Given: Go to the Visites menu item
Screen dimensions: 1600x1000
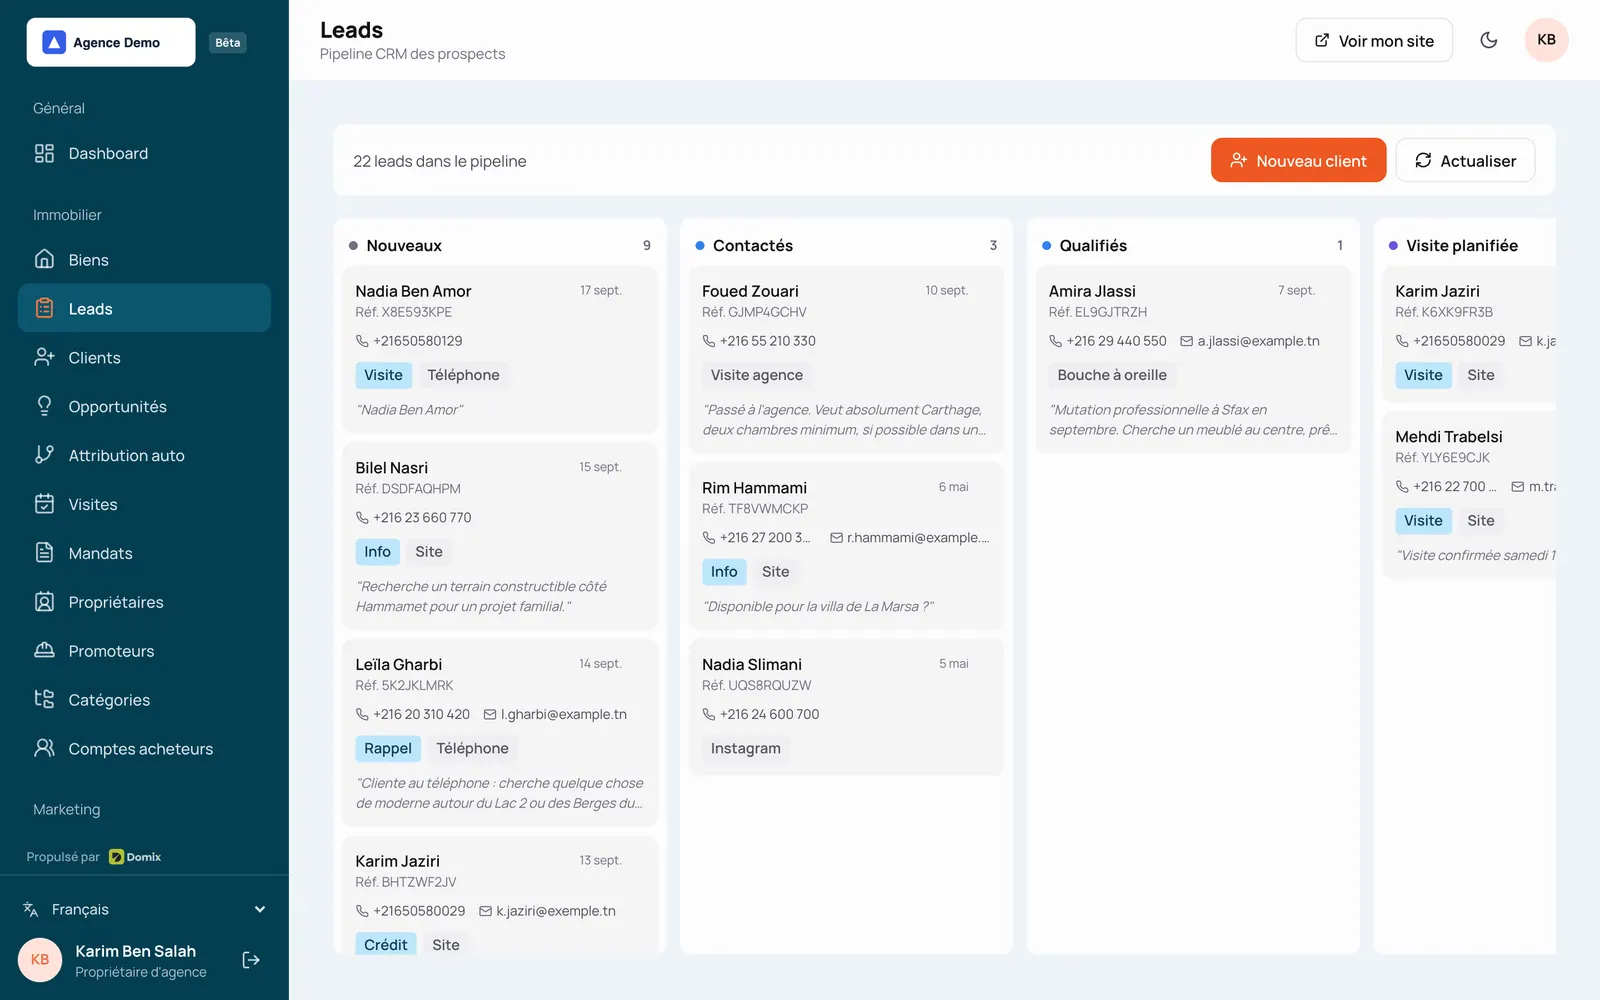Looking at the screenshot, I should coord(144,504).
